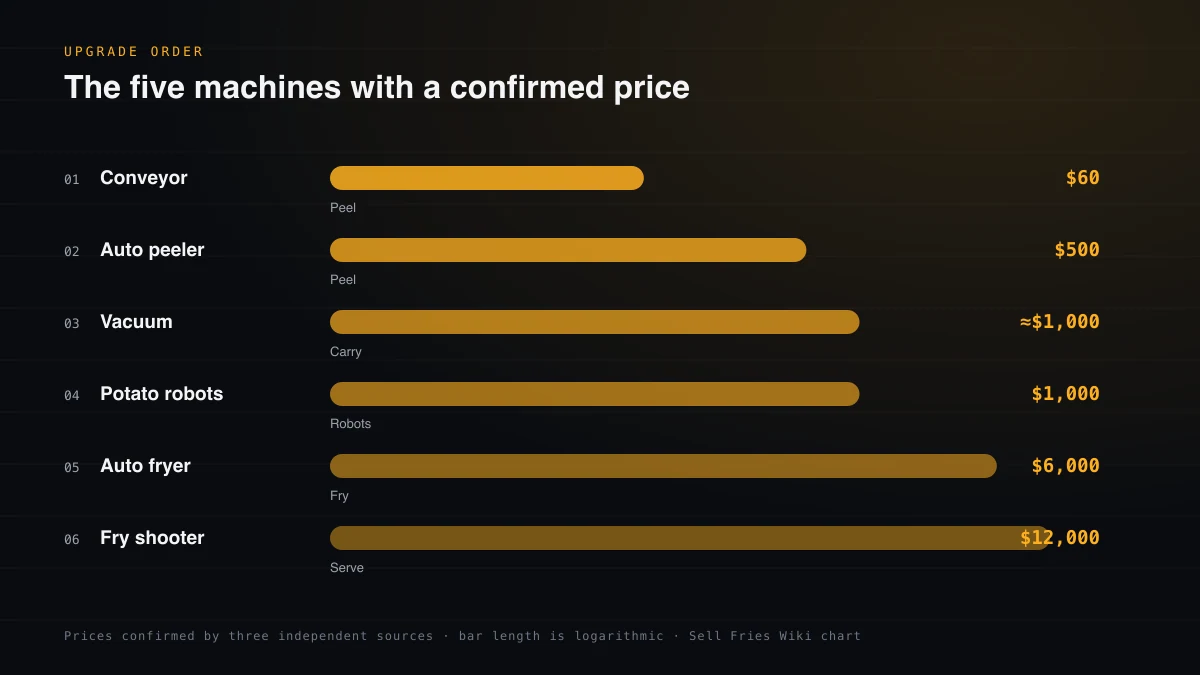1200x675 pixels.
Task: Click the Conveyor machine label
Action: 144,178
